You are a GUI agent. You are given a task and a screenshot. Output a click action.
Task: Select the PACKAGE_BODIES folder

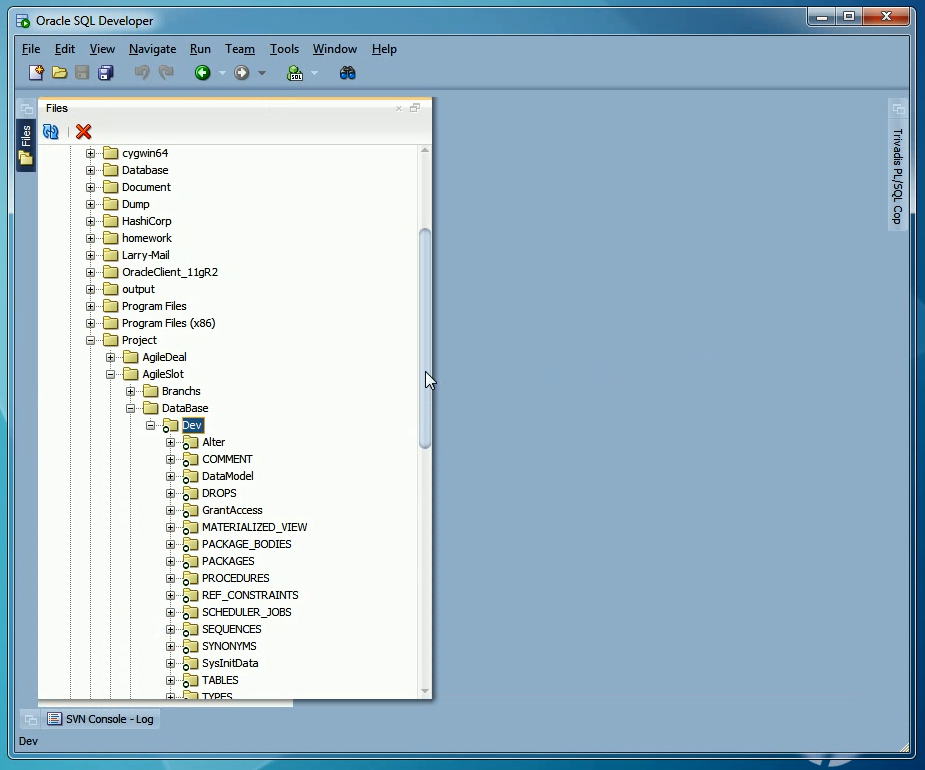click(247, 544)
